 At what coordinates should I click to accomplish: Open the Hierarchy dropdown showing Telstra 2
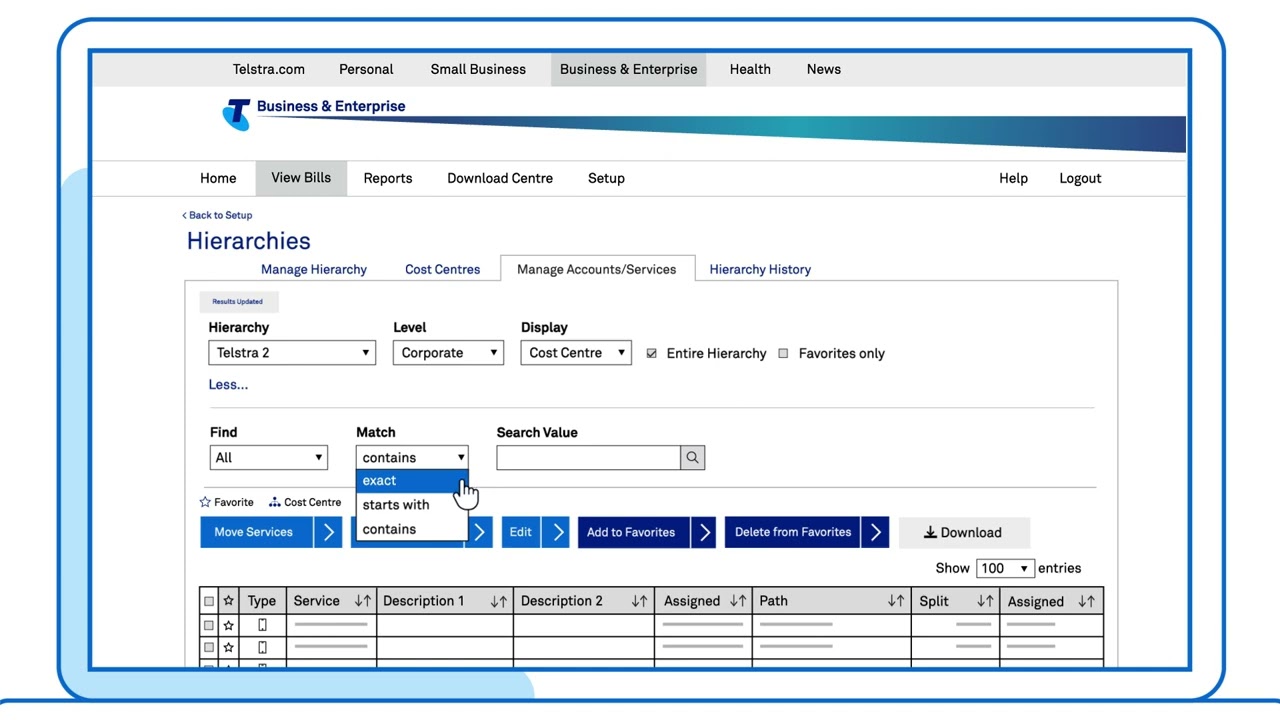click(292, 353)
